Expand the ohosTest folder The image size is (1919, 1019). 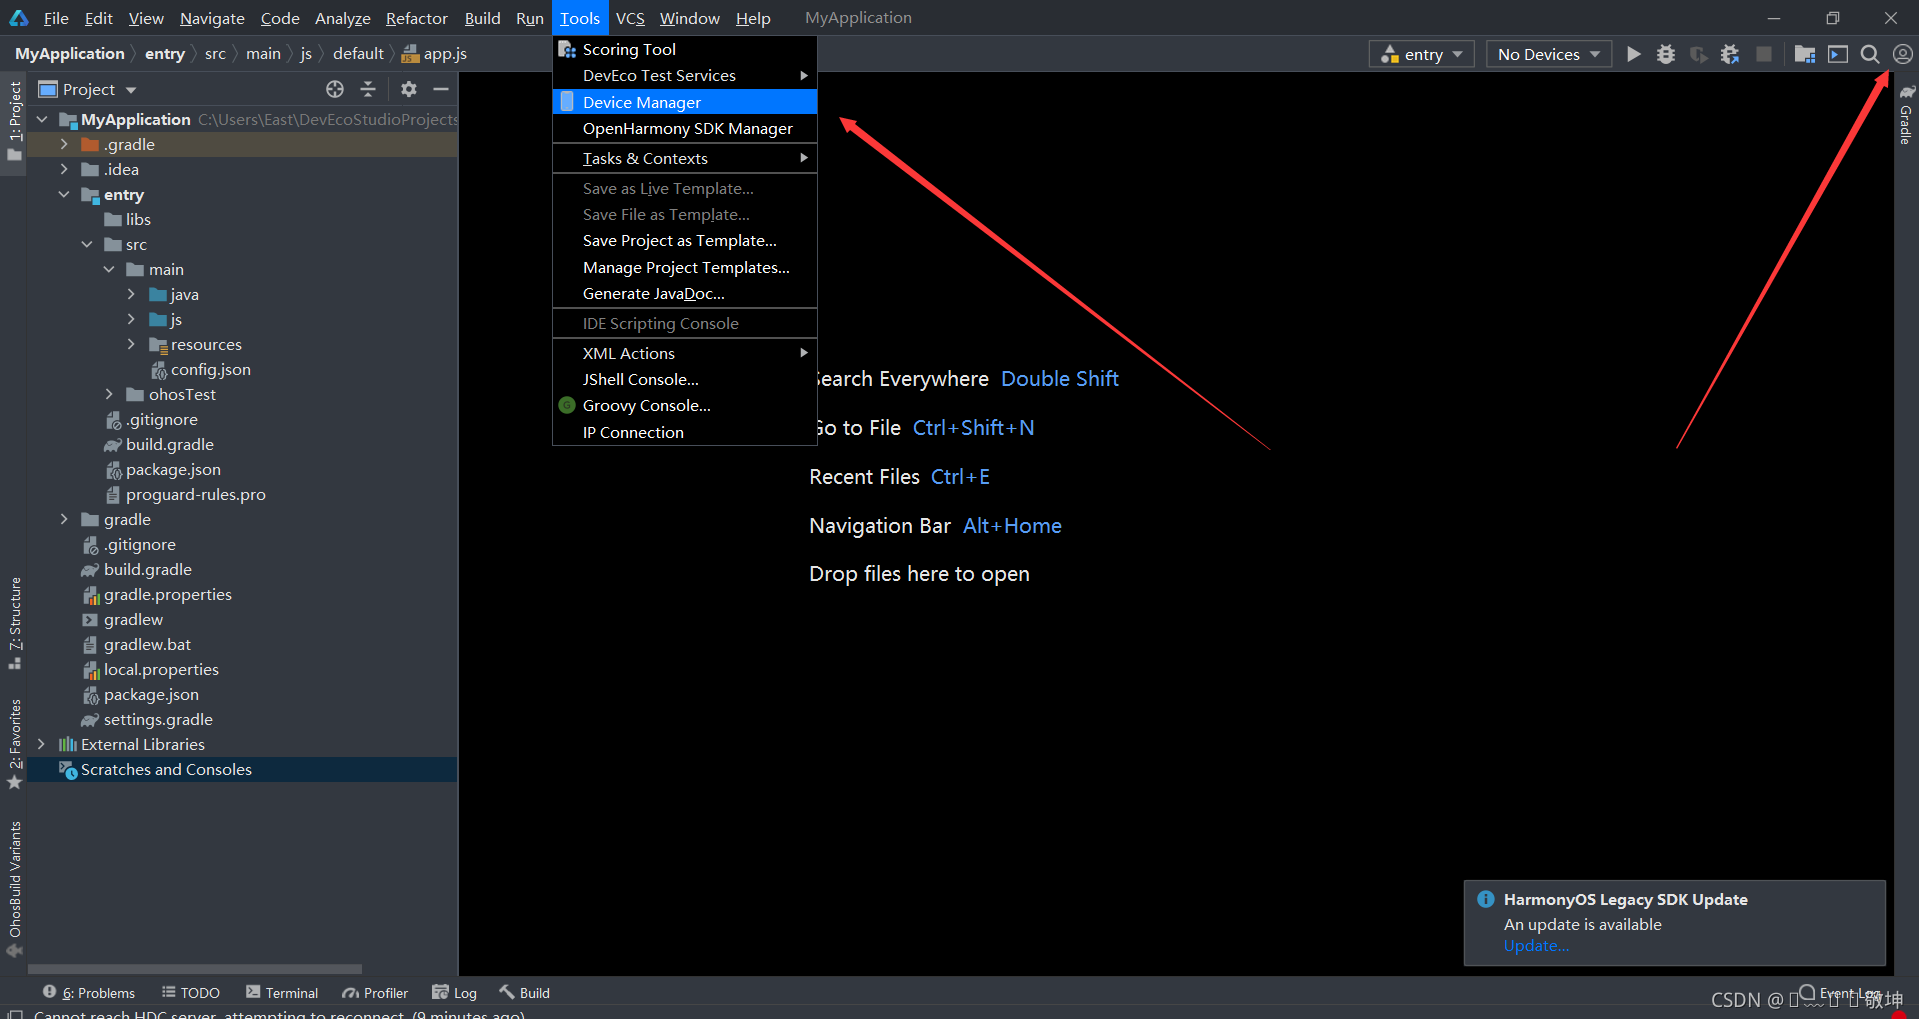[109, 394]
